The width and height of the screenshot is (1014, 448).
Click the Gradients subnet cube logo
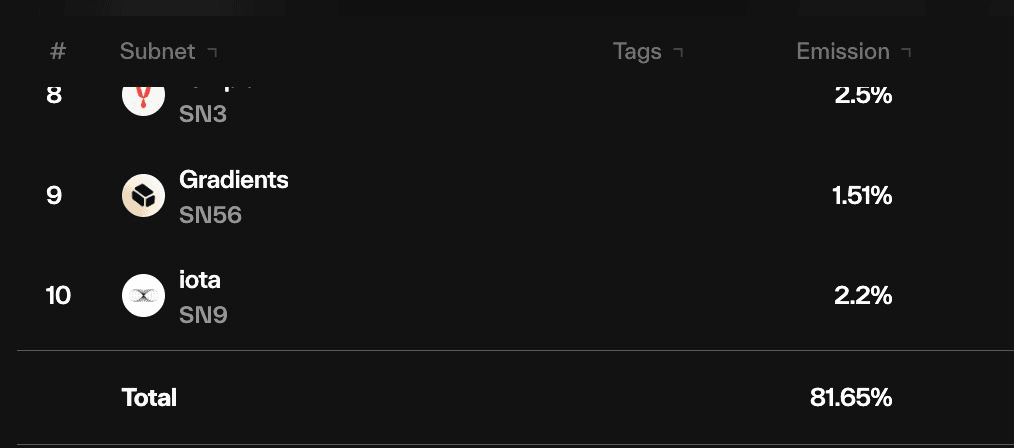[x=144, y=196]
